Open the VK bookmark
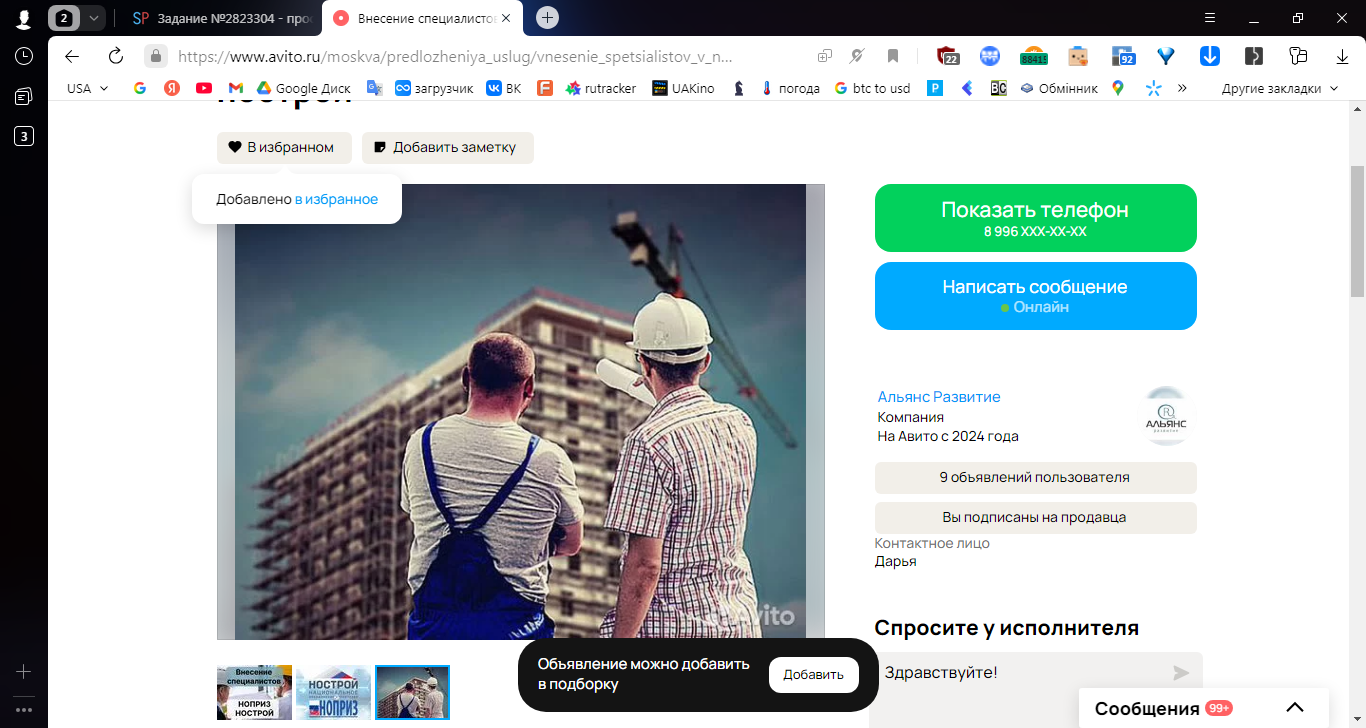The height and width of the screenshot is (728, 1366). pos(504,88)
